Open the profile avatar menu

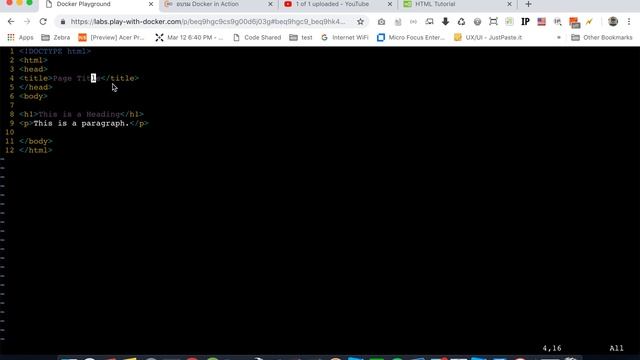pyautogui.click(x=613, y=22)
